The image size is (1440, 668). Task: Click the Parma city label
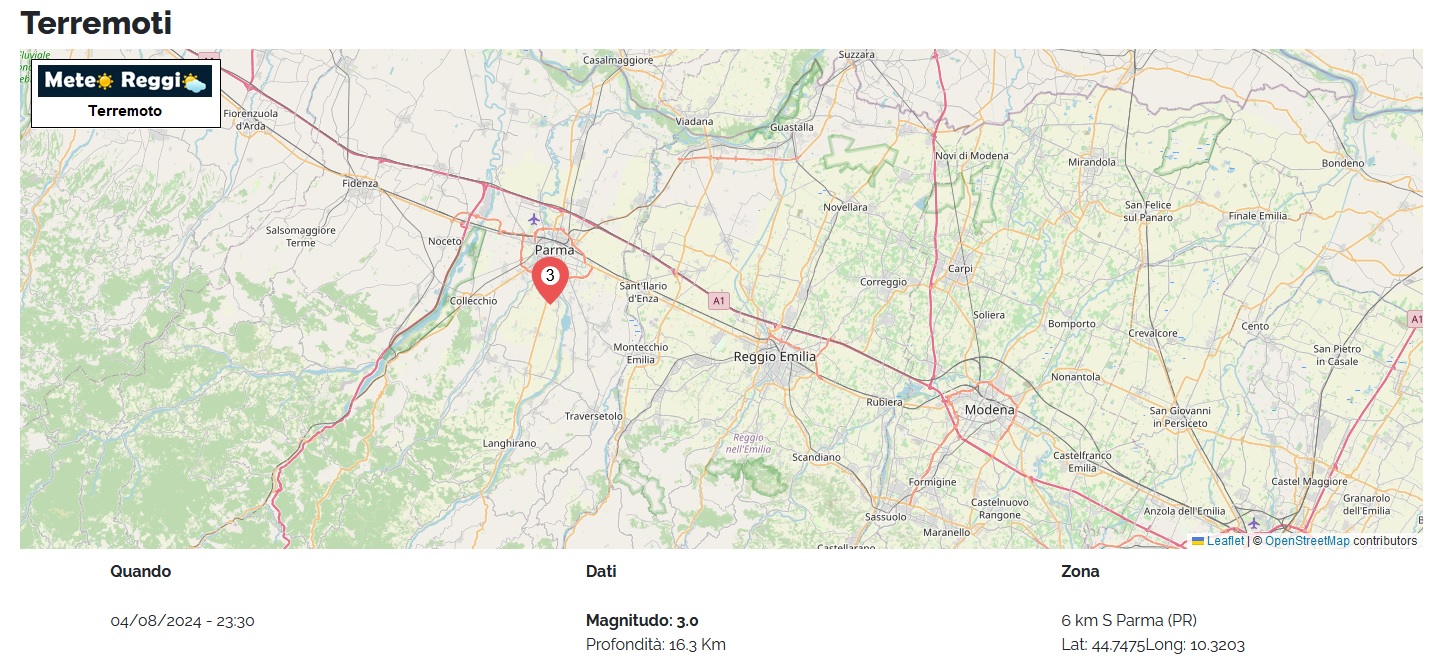[555, 250]
